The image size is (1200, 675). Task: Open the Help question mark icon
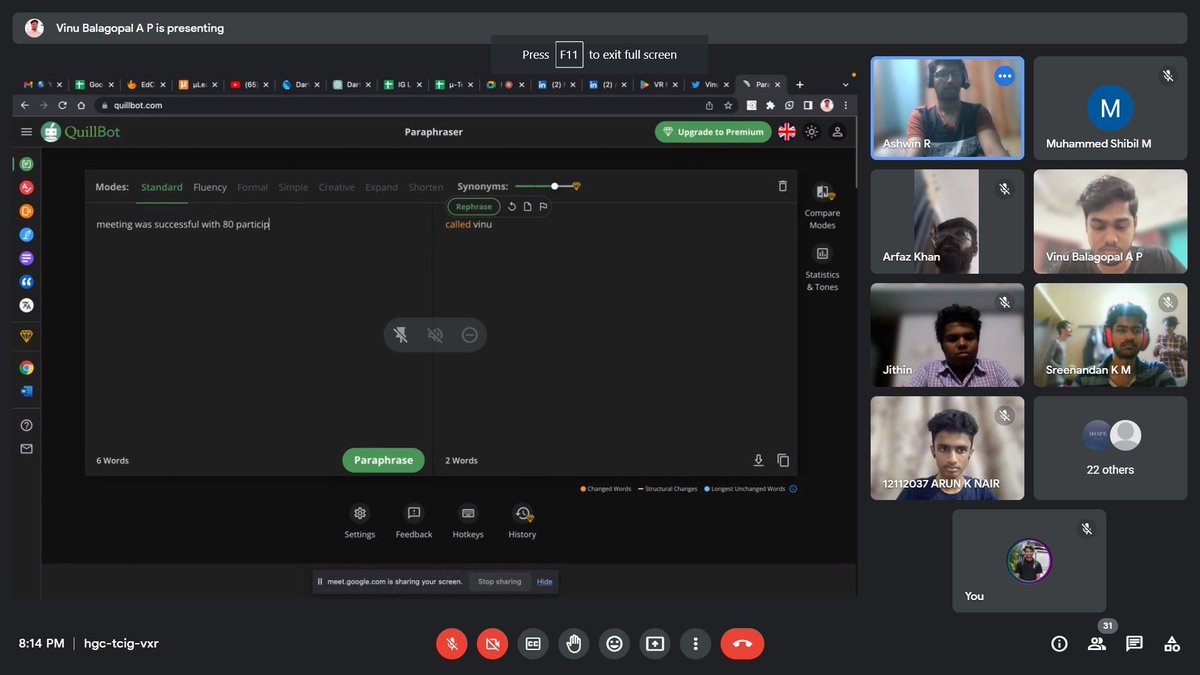point(27,425)
